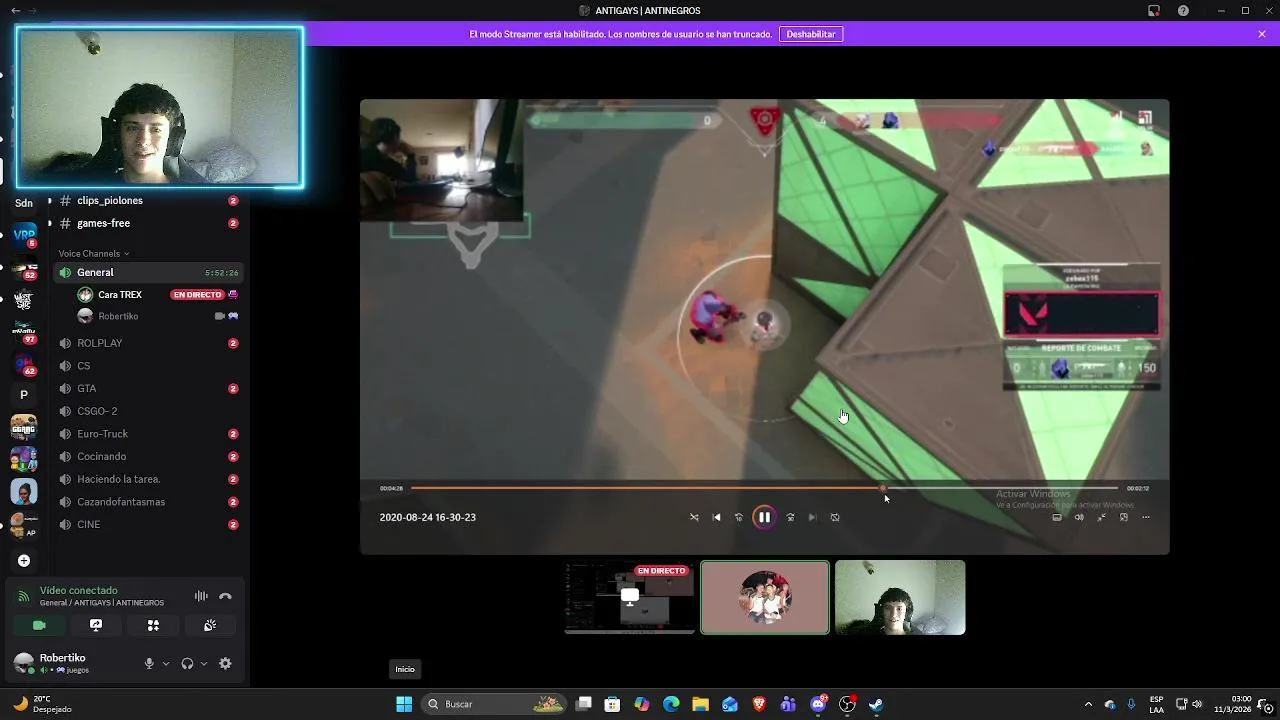Join the GTA voice channel
The image size is (1280, 720).
pos(148,388)
